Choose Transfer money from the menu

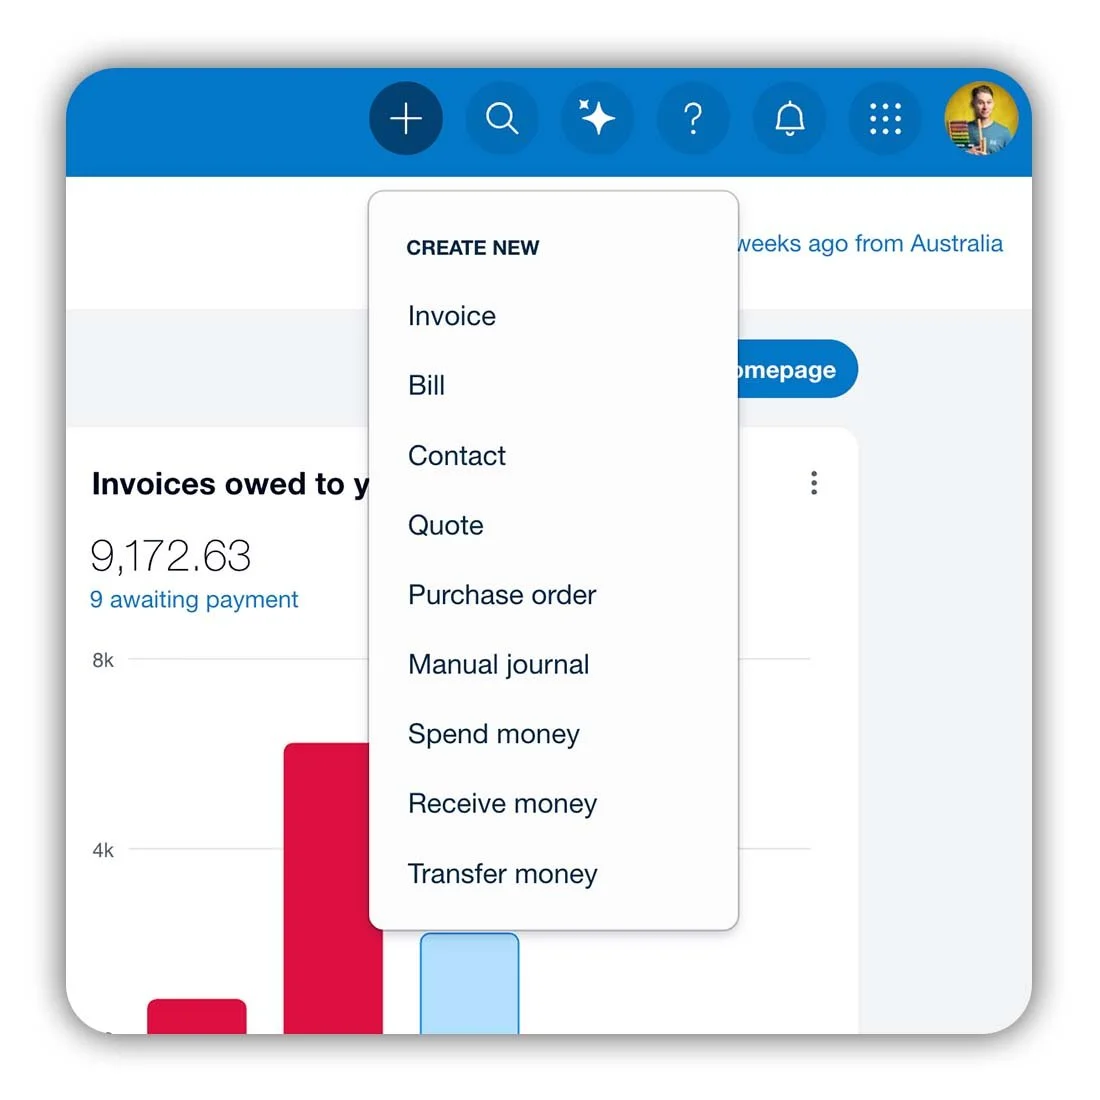(x=502, y=873)
